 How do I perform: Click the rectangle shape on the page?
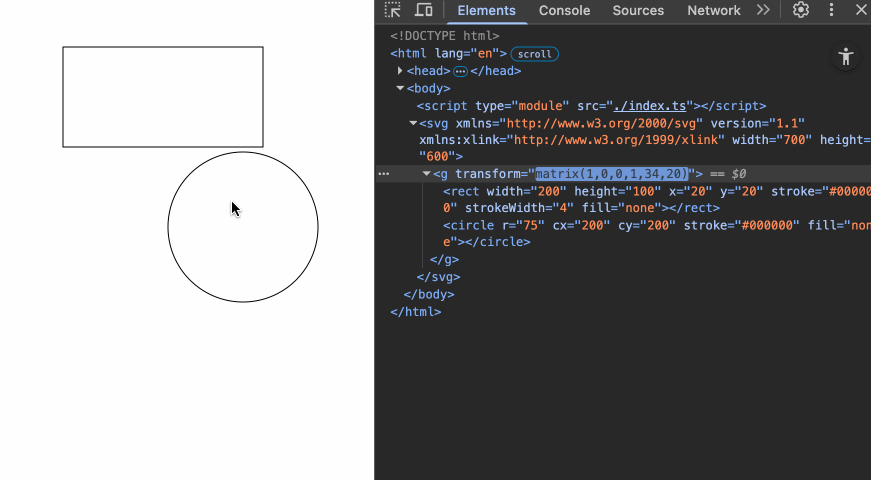click(163, 97)
